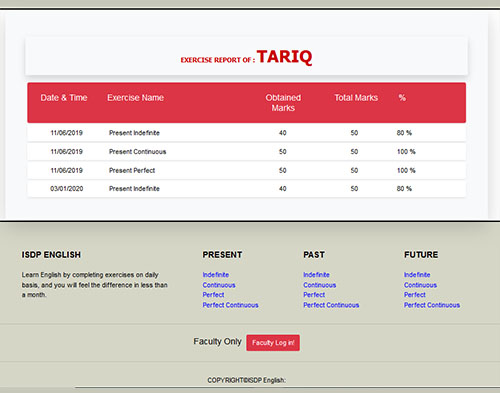Viewport: 500px width, 393px height.
Task: Open Future Indefinite footer link
Action: click(417, 275)
